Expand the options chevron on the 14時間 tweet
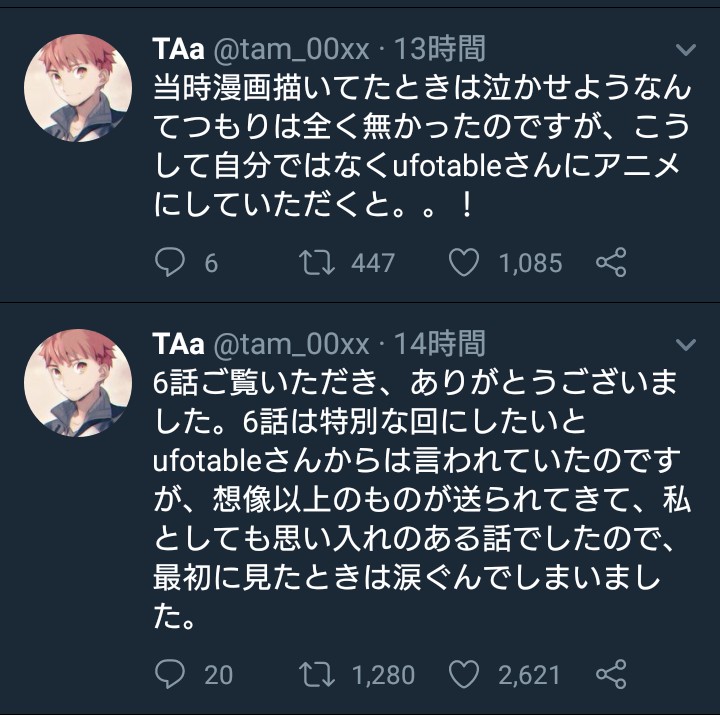Screen dimensions: 720x715 coord(686,345)
